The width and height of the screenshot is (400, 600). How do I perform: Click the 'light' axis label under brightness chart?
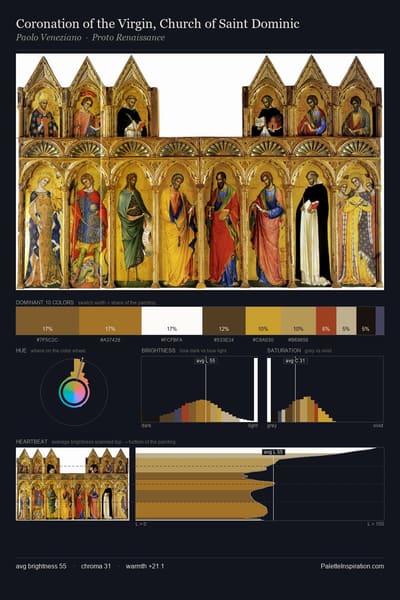tap(253, 426)
